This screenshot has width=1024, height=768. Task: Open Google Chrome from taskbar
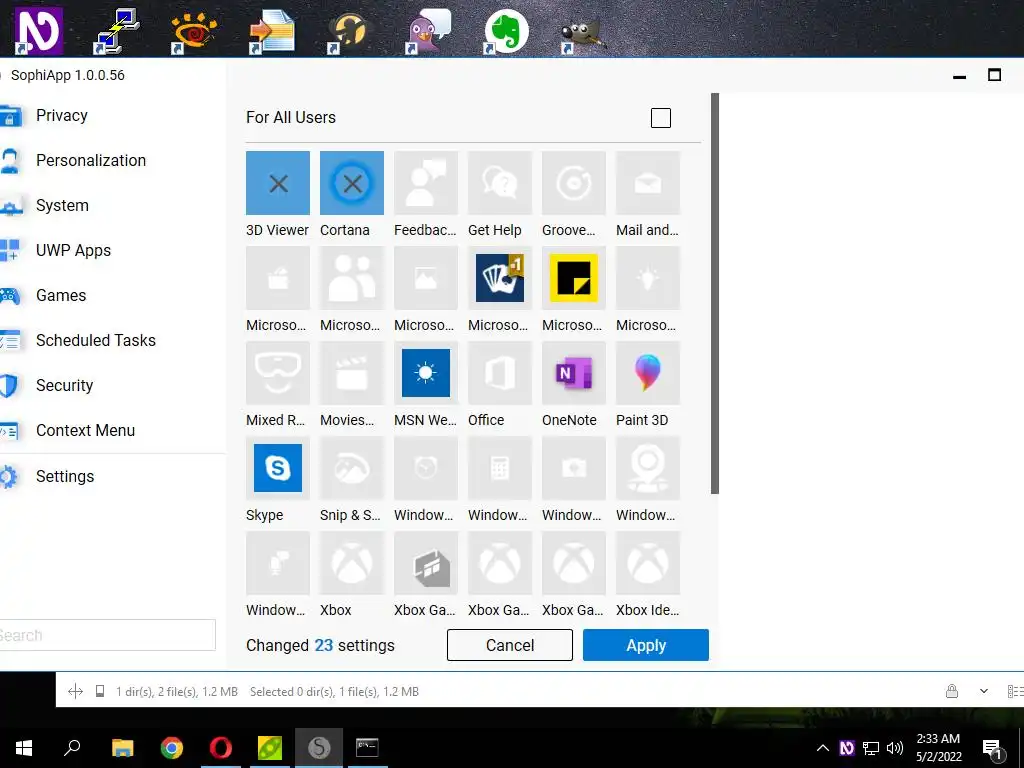(x=172, y=748)
